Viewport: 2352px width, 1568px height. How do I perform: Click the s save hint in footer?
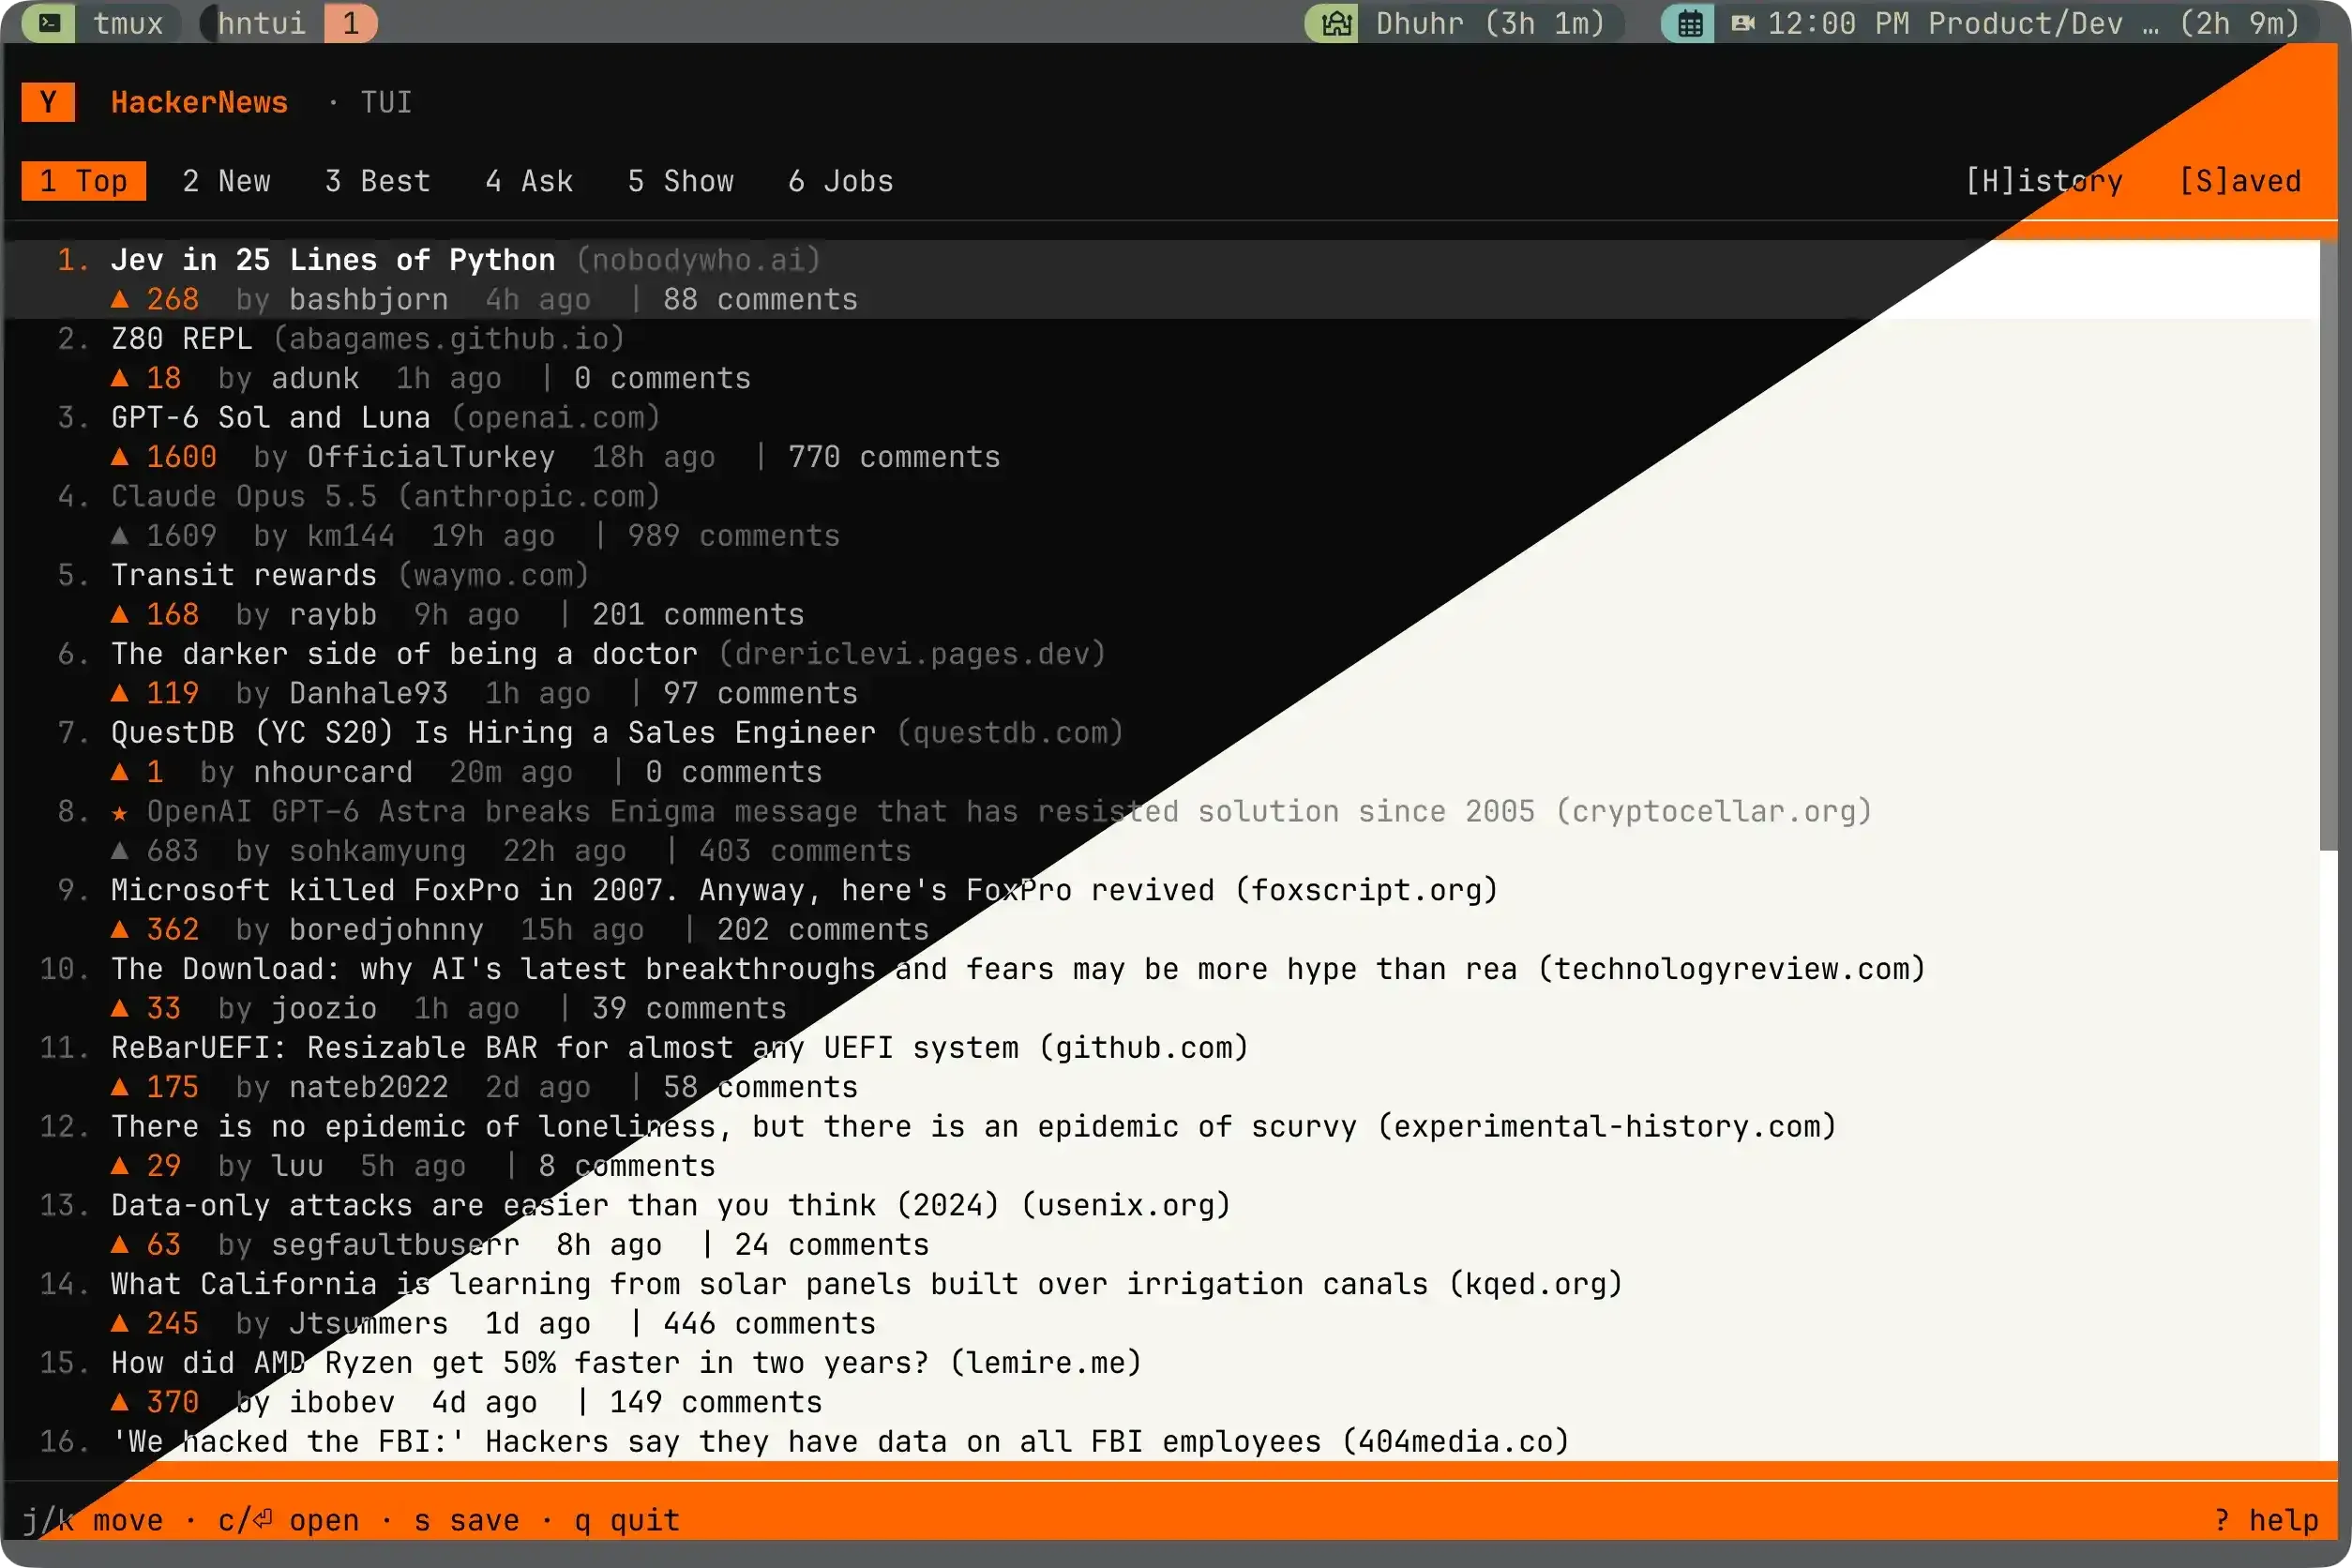467,1520
